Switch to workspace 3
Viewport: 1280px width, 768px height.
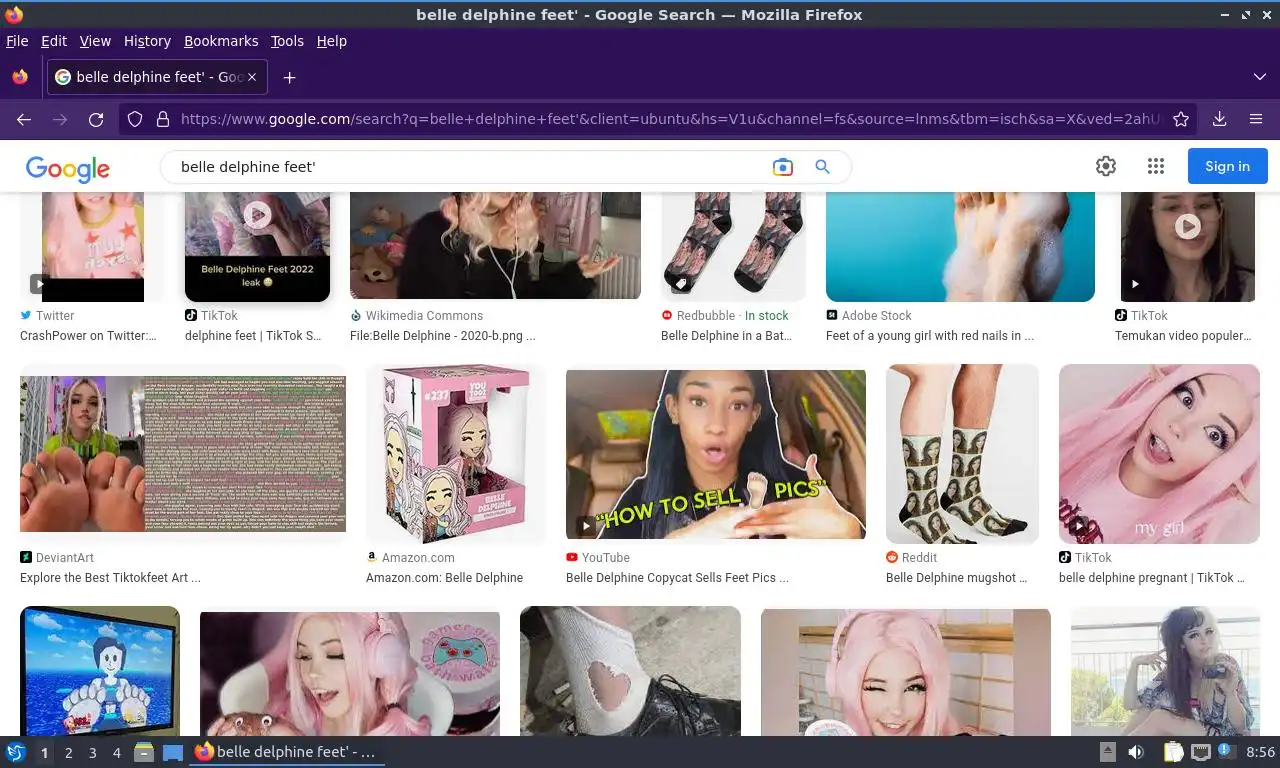point(92,753)
